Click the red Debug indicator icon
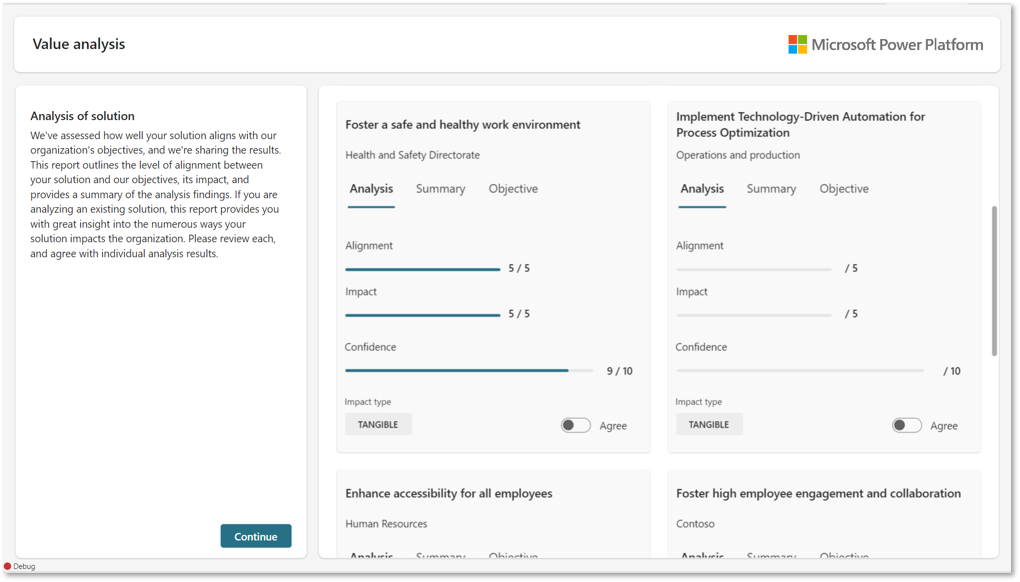This screenshot has width=1020, height=582. pyautogui.click(x=8, y=566)
